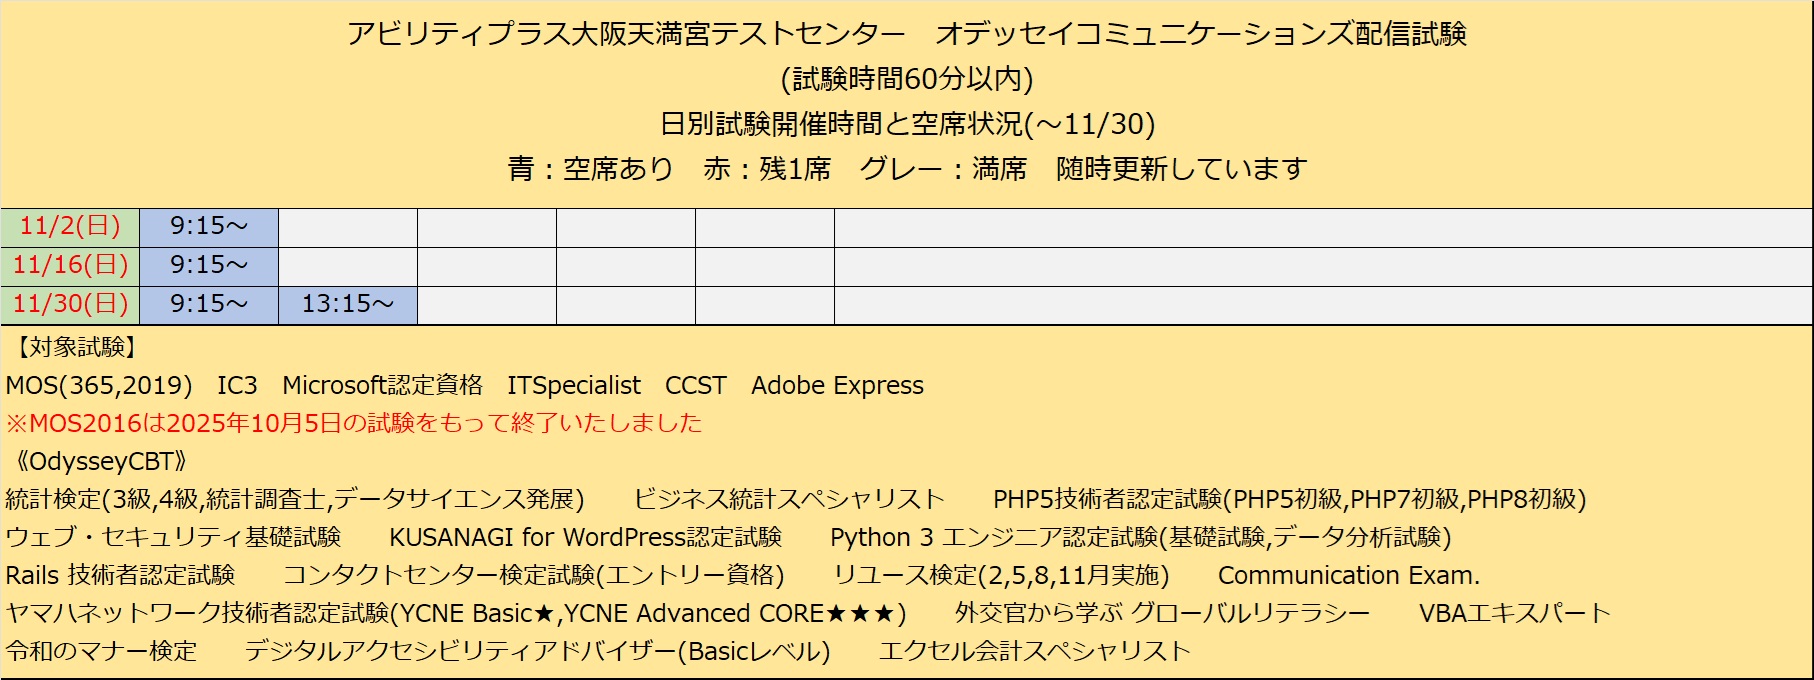
Task: Click the Communication Exam. text
Action: 1348,575
